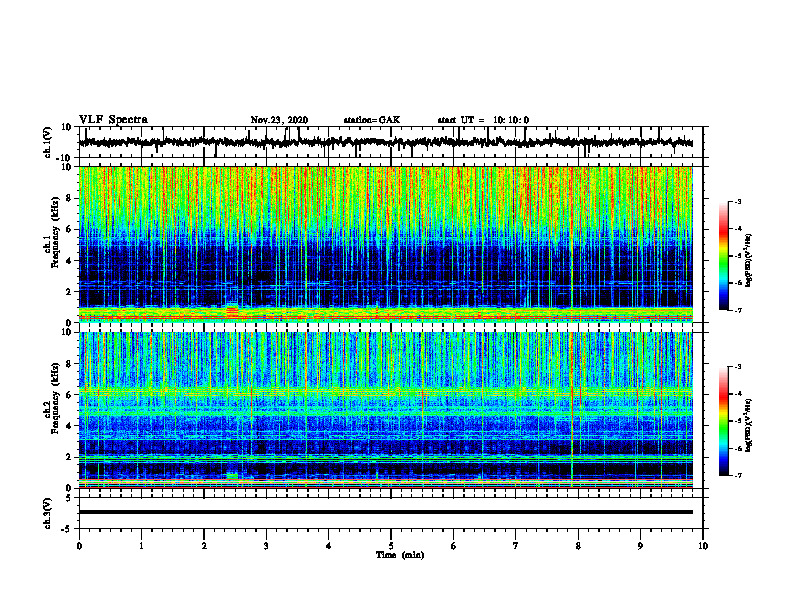Click the time axis tick label '5'
This screenshot has width=792, height=612.
click(x=391, y=546)
